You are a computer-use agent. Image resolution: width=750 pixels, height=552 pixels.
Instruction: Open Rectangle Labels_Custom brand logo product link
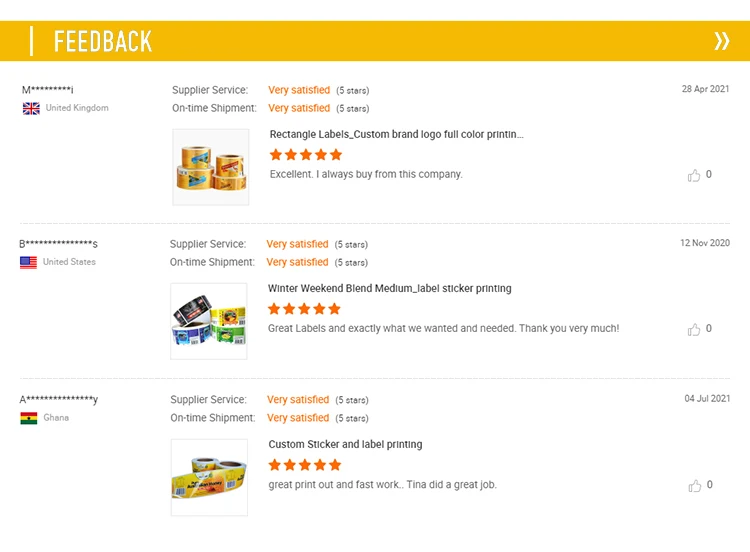tap(396, 134)
